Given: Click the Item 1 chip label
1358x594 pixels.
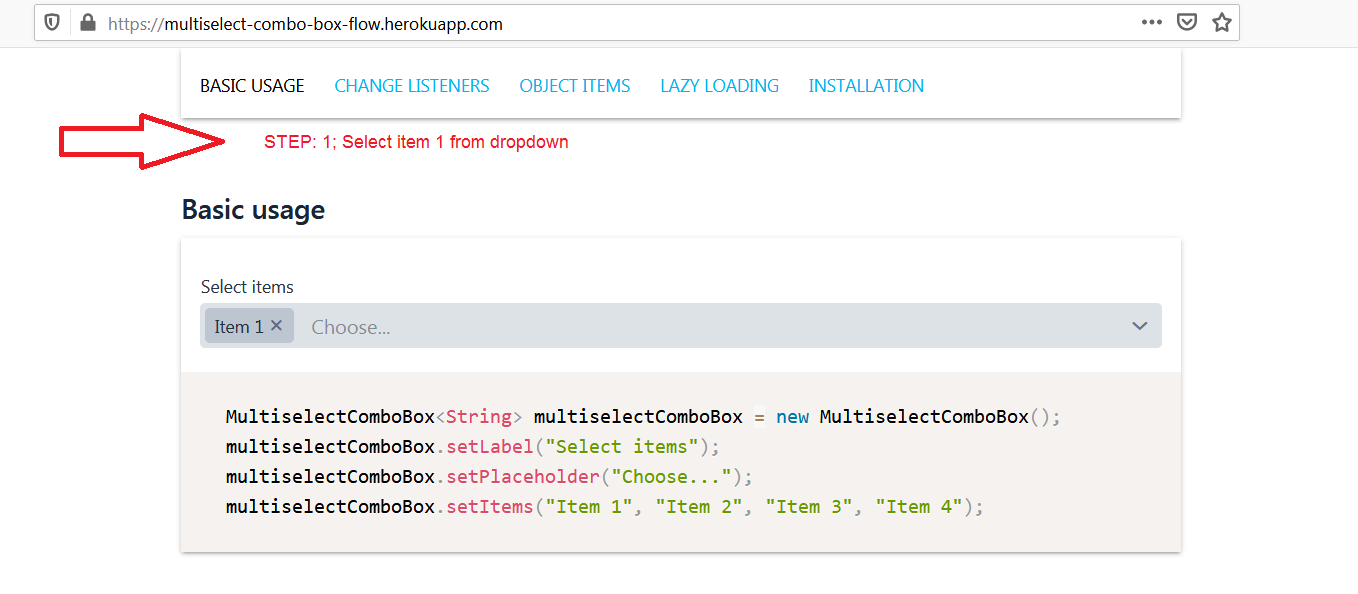Looking at the screenshot, I should [x=238, y=327].
